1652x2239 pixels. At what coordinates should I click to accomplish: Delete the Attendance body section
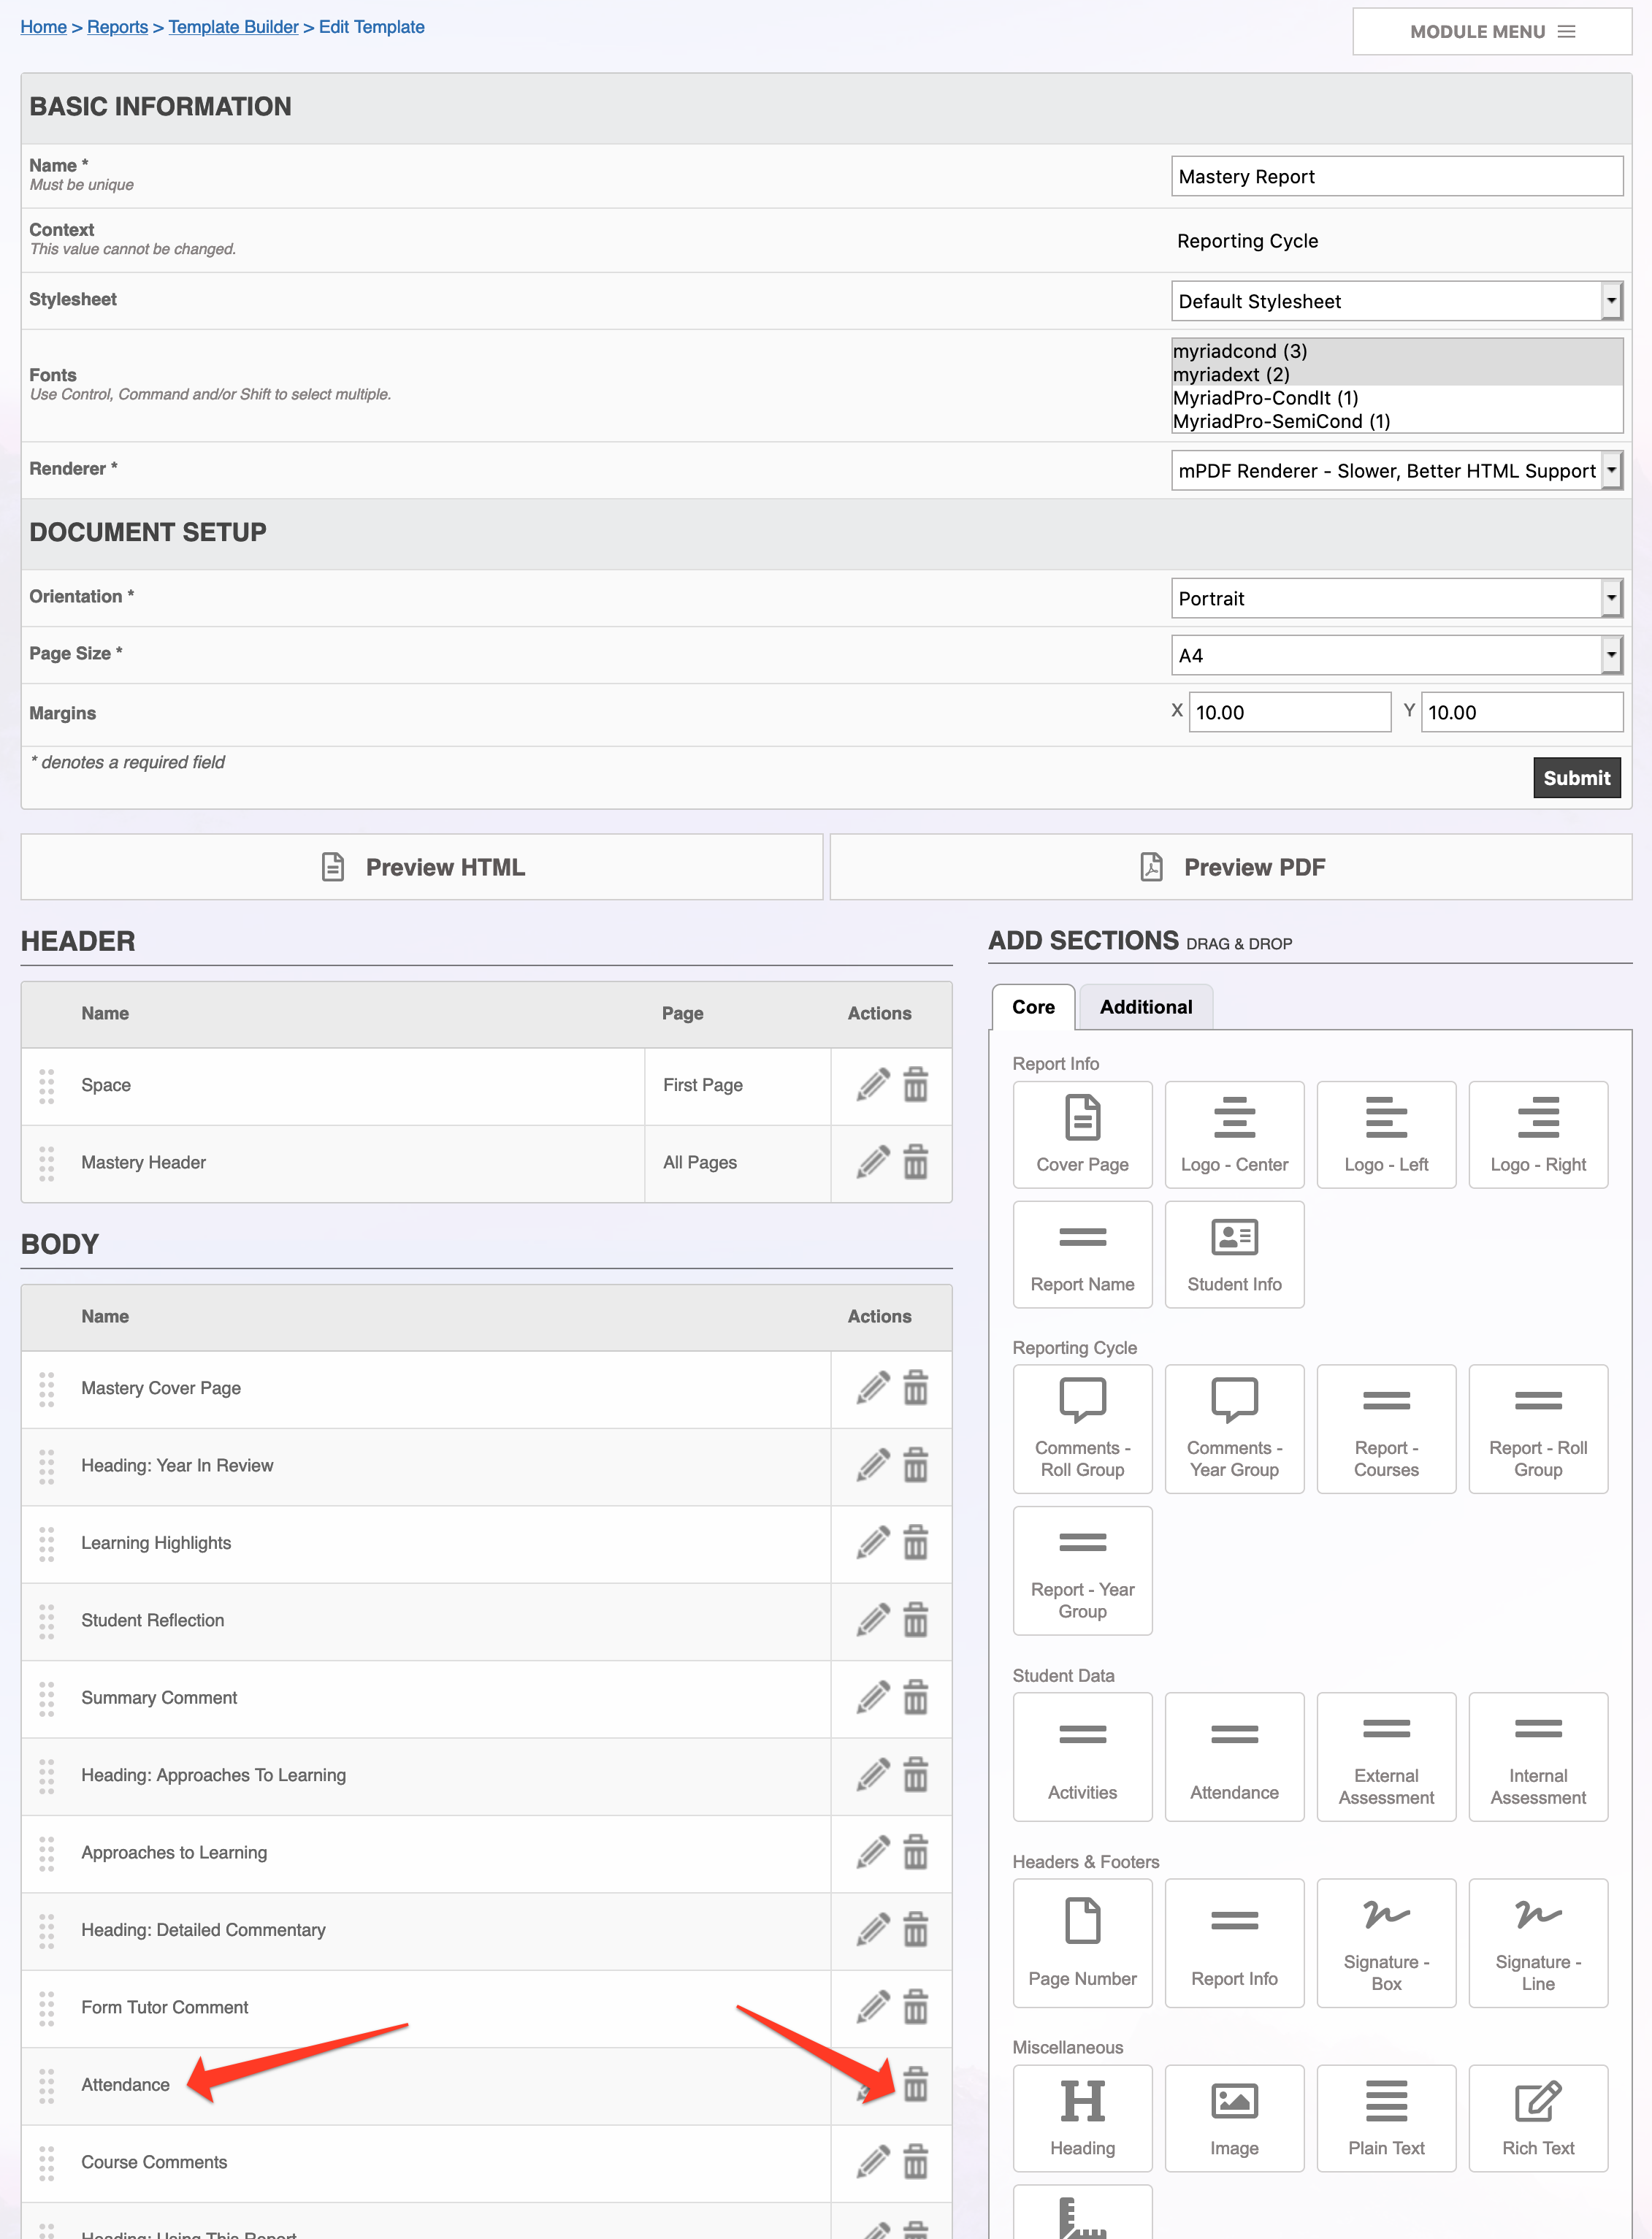pos(915,2084)
